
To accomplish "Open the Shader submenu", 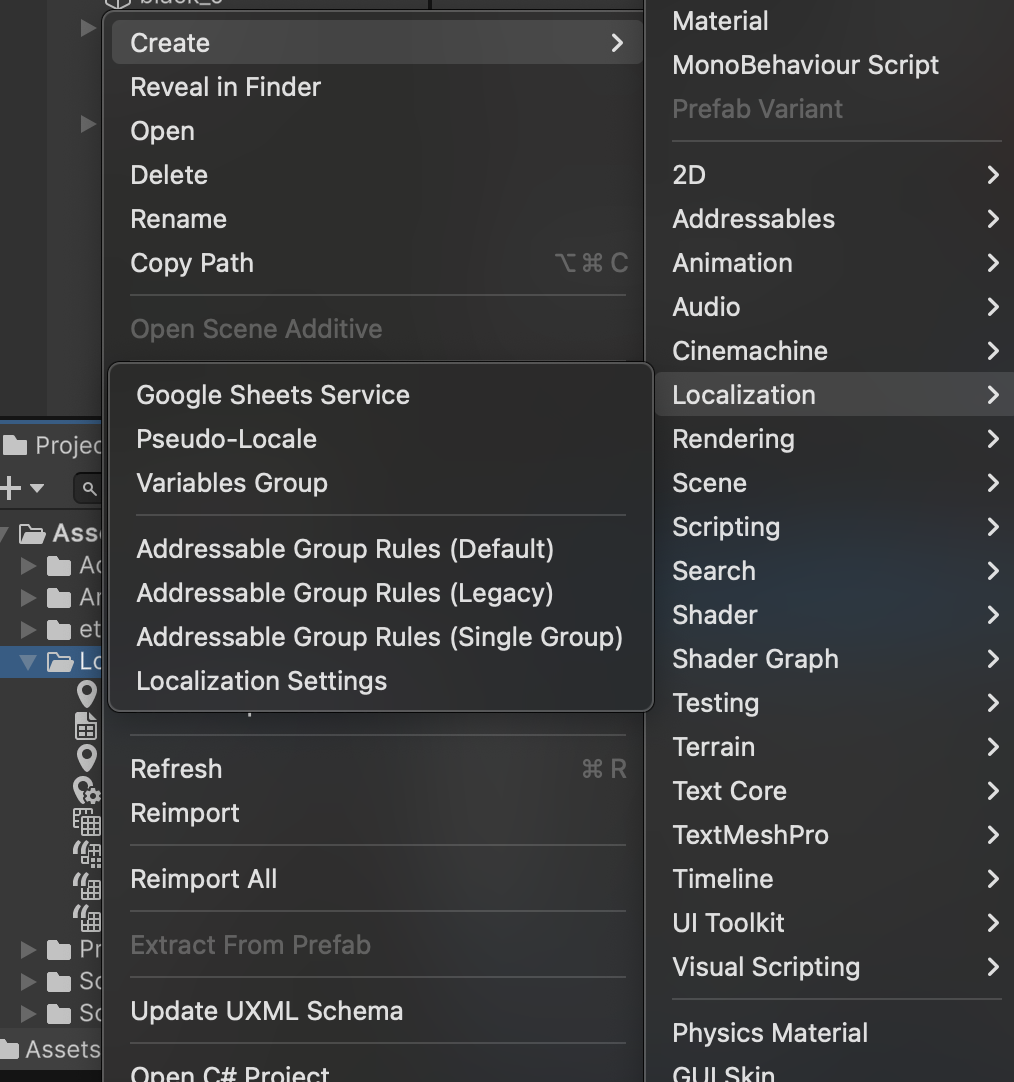I will [x=835, y=615].
